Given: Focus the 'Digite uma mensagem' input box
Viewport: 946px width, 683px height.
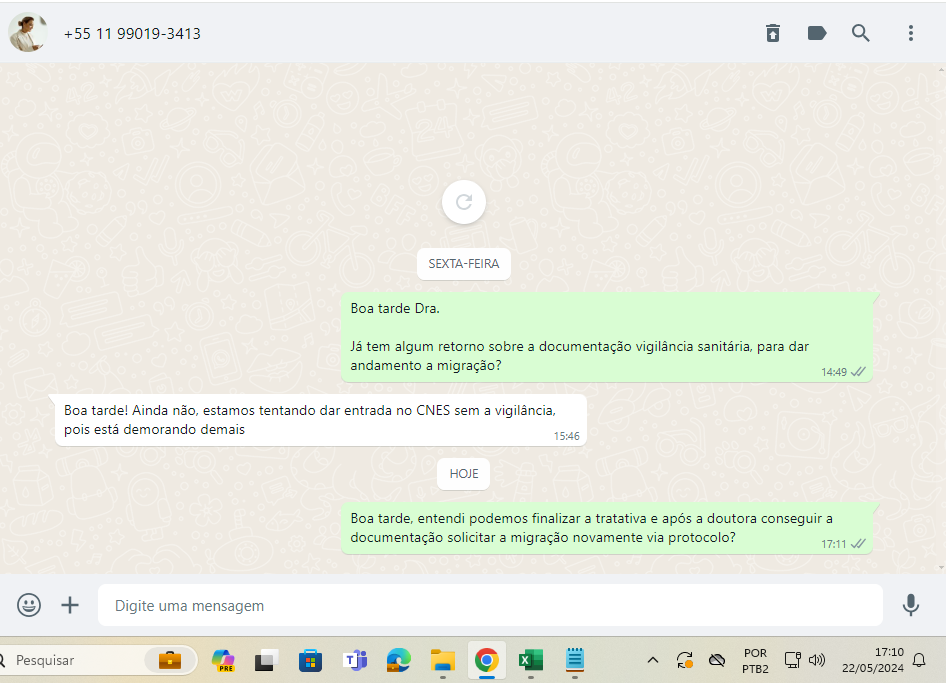Looking at the screenshot, I should [490, 605].
